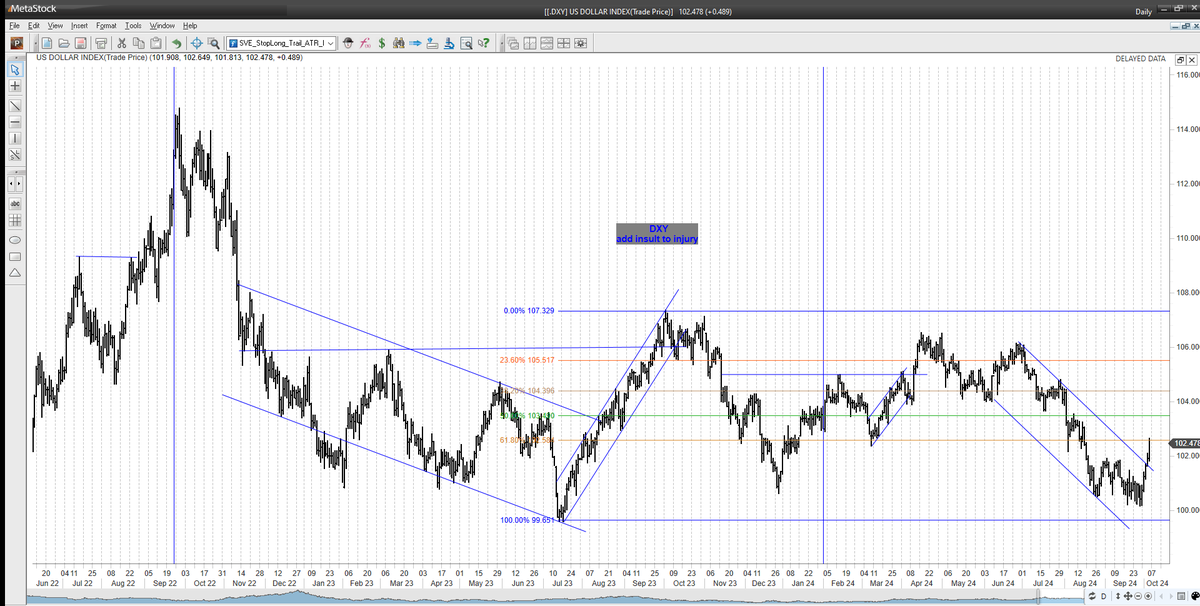The height and width of the screenshot is (606, 1200).
Task: Create a new file with the New icon
Action: click(47, 43)
